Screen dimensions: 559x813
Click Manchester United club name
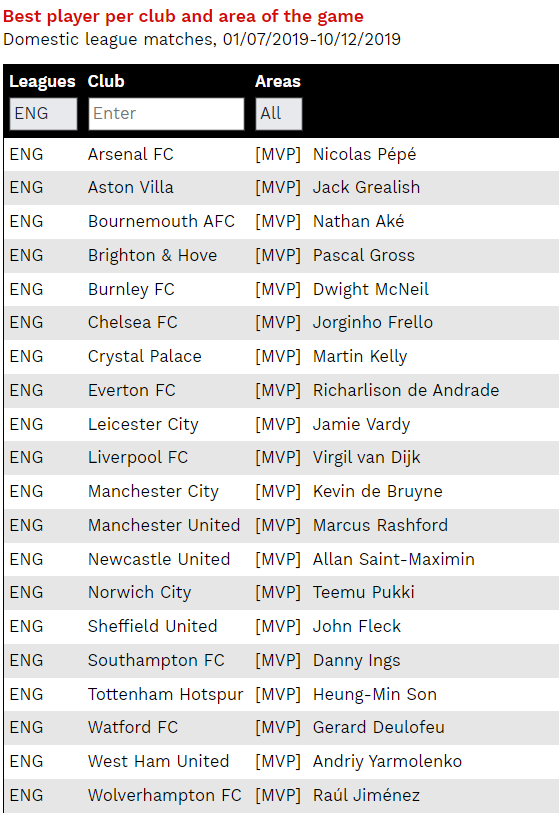tap(164, 525)
